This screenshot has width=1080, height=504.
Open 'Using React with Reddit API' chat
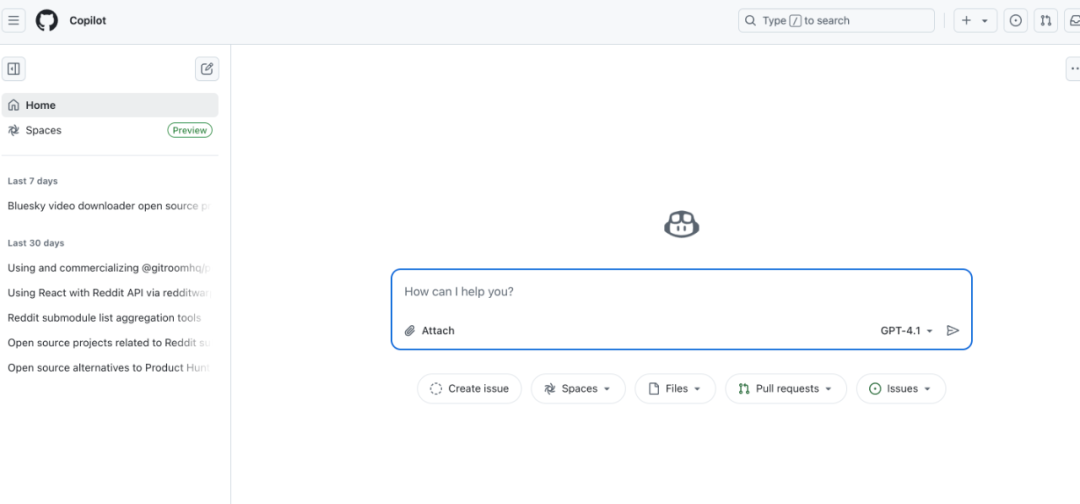110,293
